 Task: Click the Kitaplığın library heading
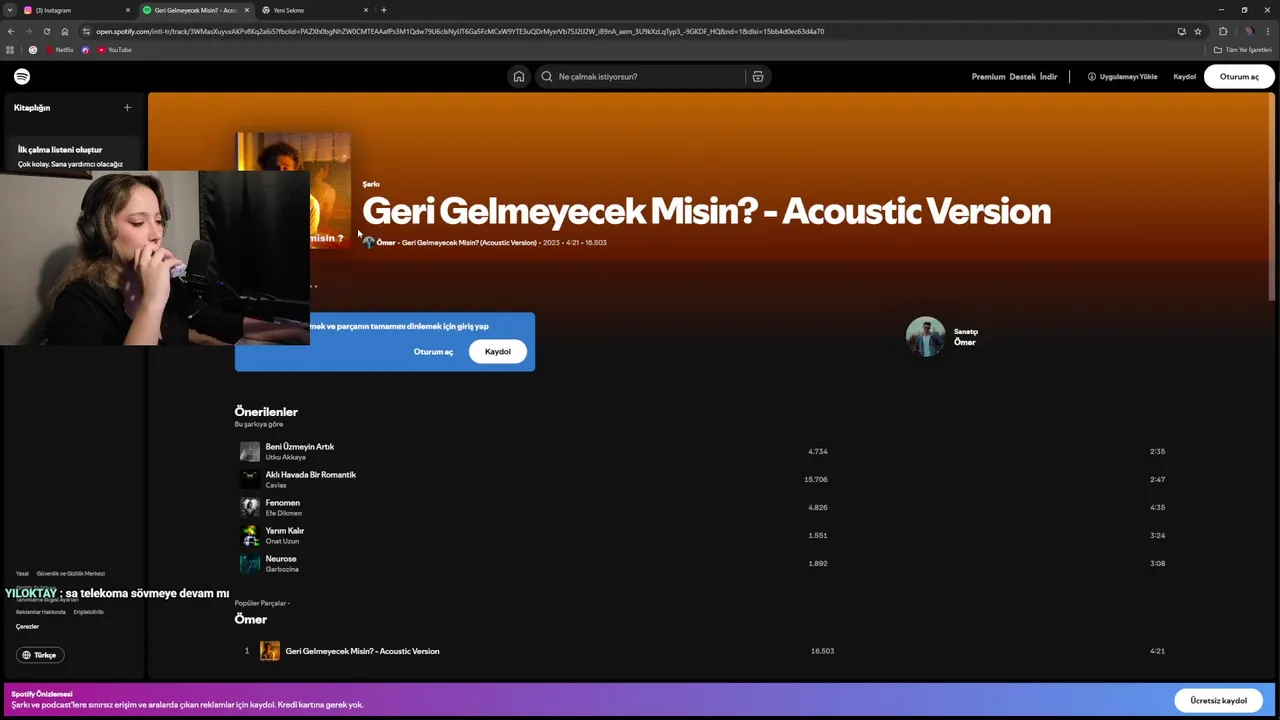pos(31,107)
